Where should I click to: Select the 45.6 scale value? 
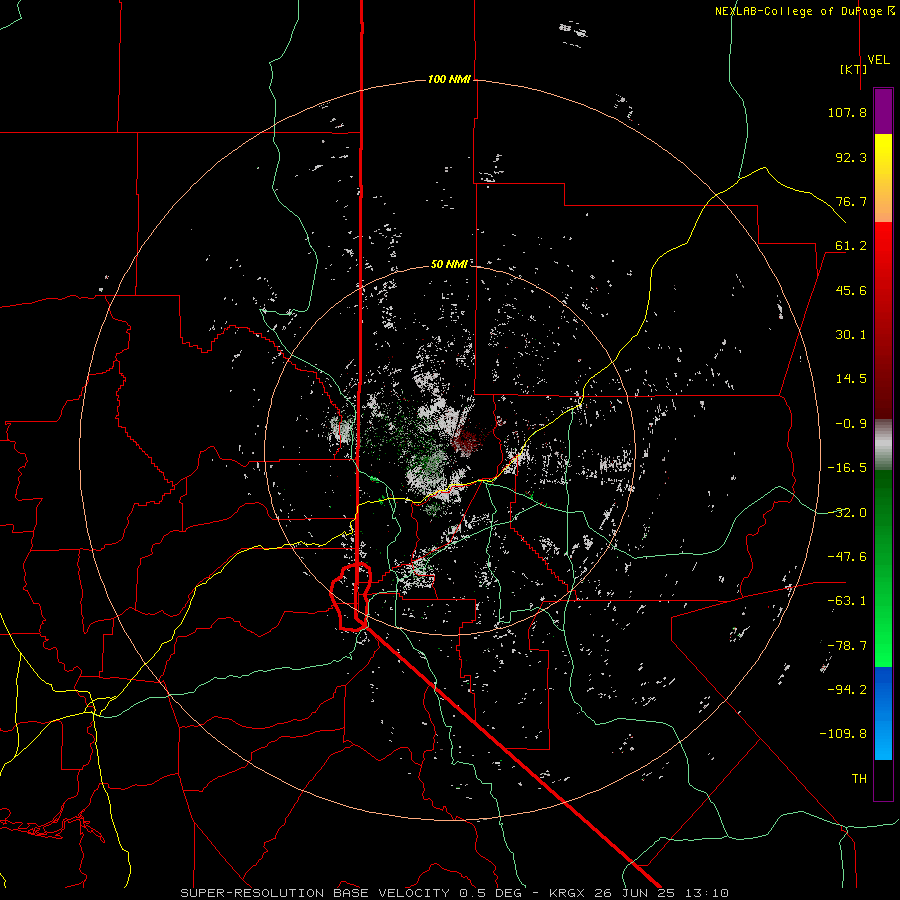[x=851, y=290]
